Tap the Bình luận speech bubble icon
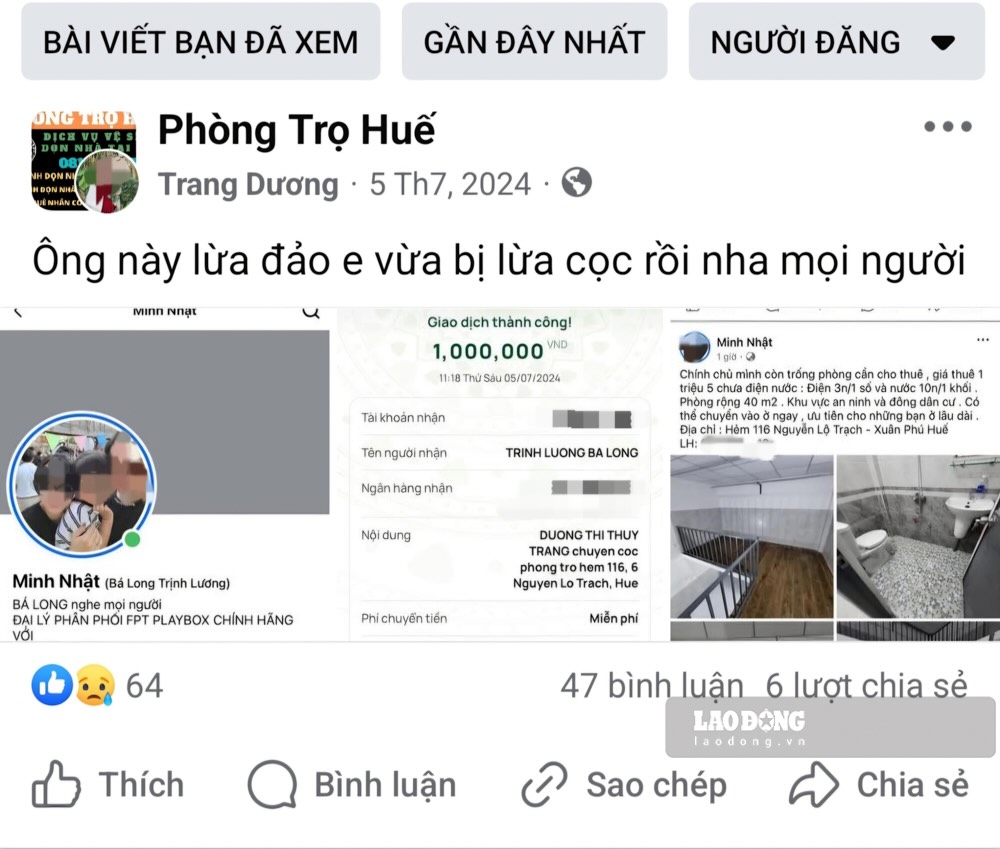The image size is (1000, 849). click(x=272, y=784)
